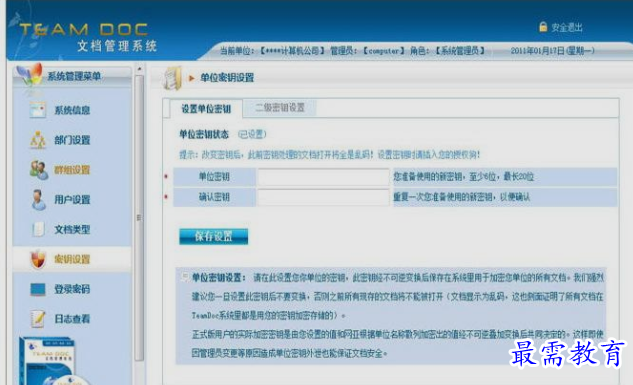
Task: Click the small note icon before 单位密钥设置 description
Action: 185,277
